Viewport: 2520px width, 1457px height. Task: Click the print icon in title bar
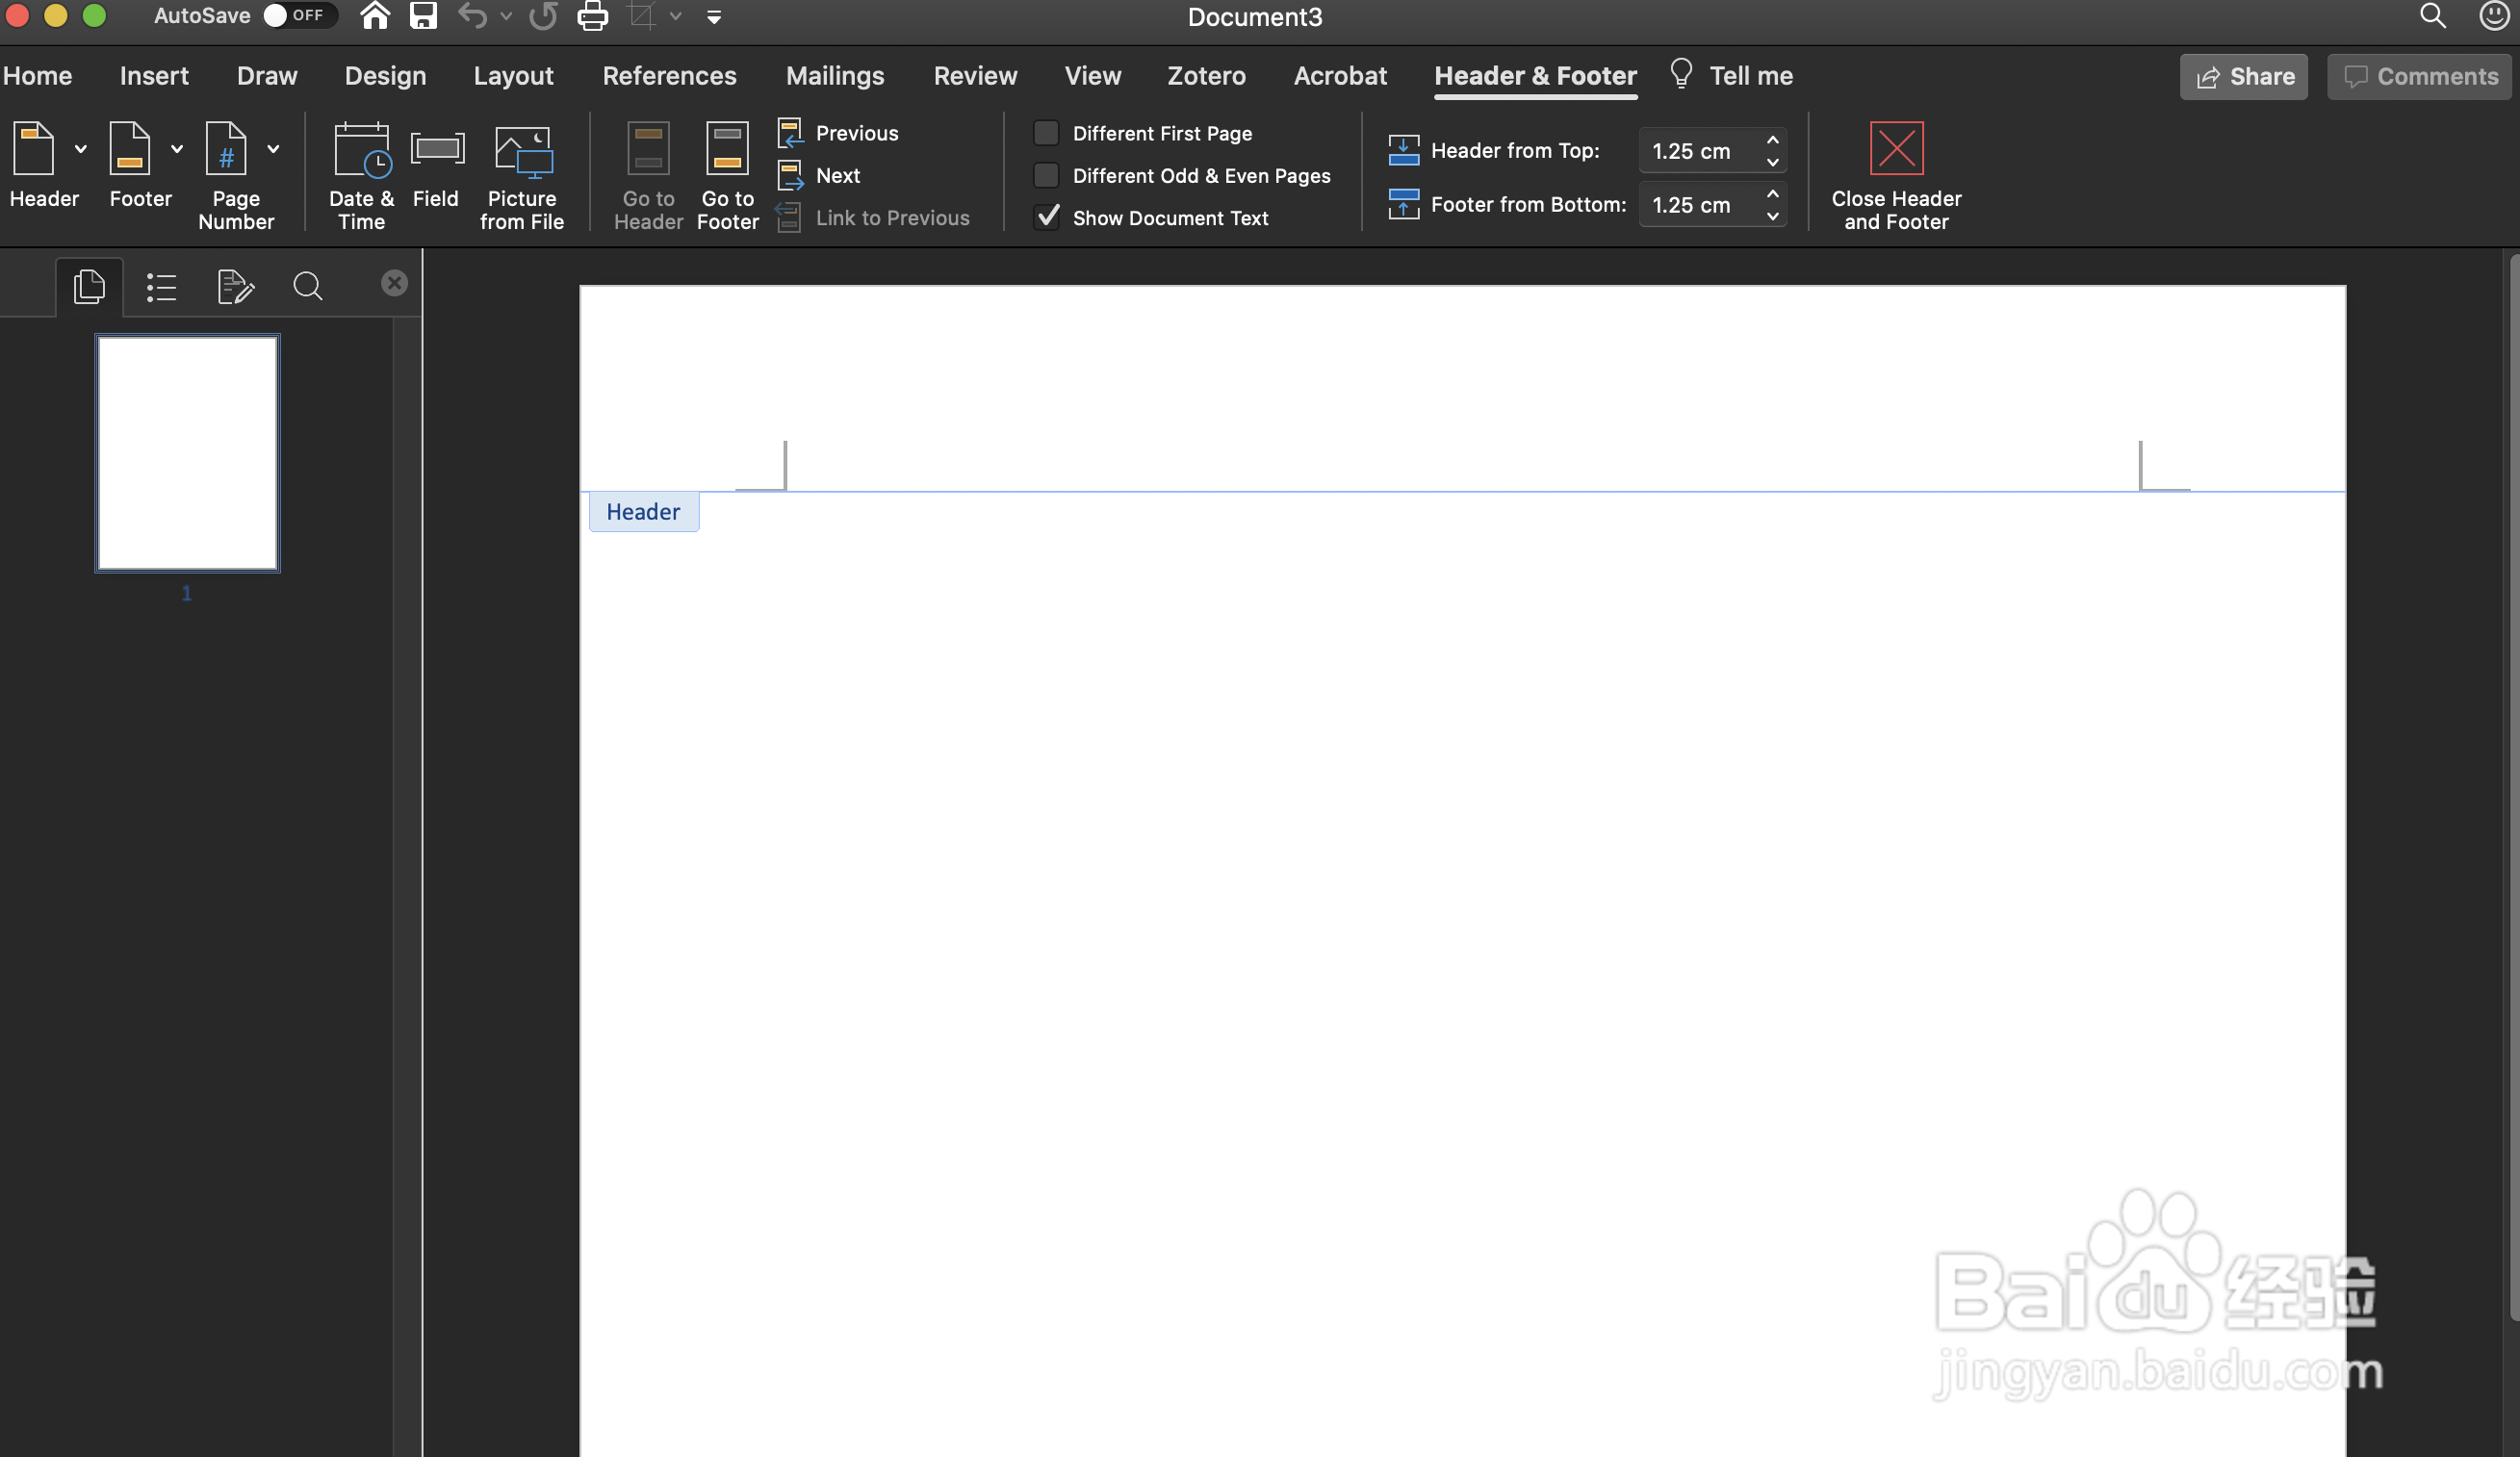point(592,17)
